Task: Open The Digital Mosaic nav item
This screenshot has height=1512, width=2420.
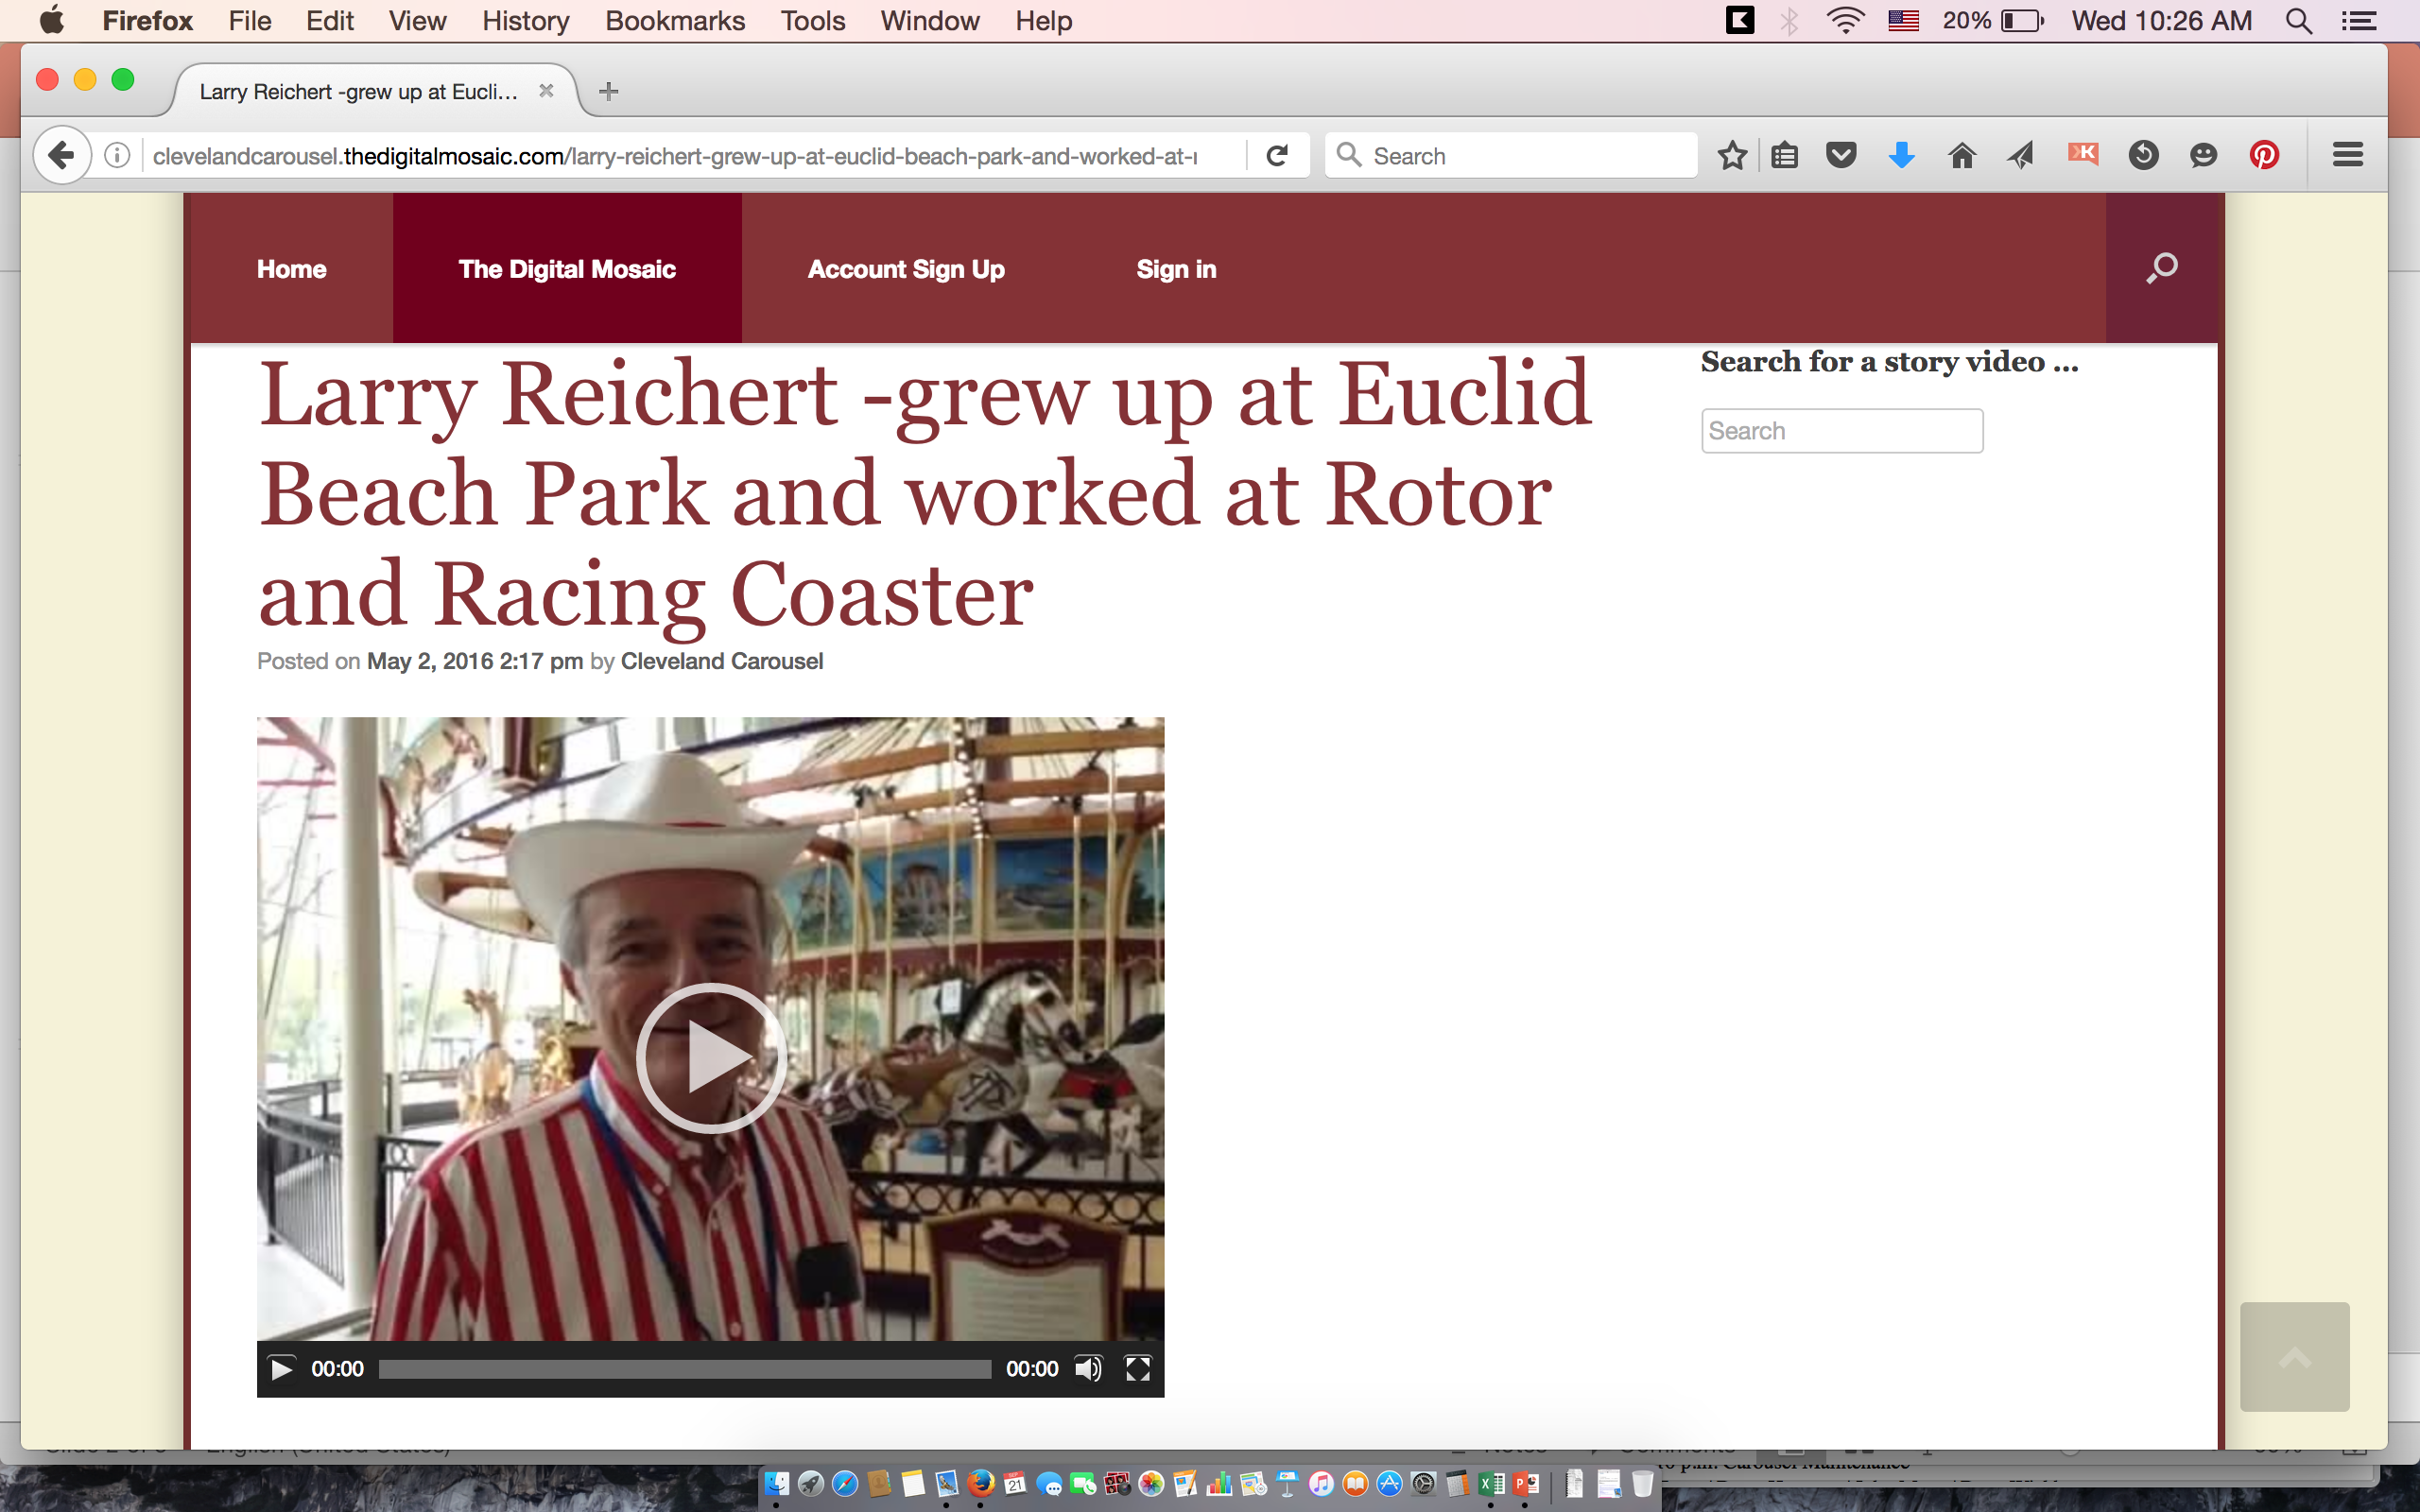Action: coord(567,268)
